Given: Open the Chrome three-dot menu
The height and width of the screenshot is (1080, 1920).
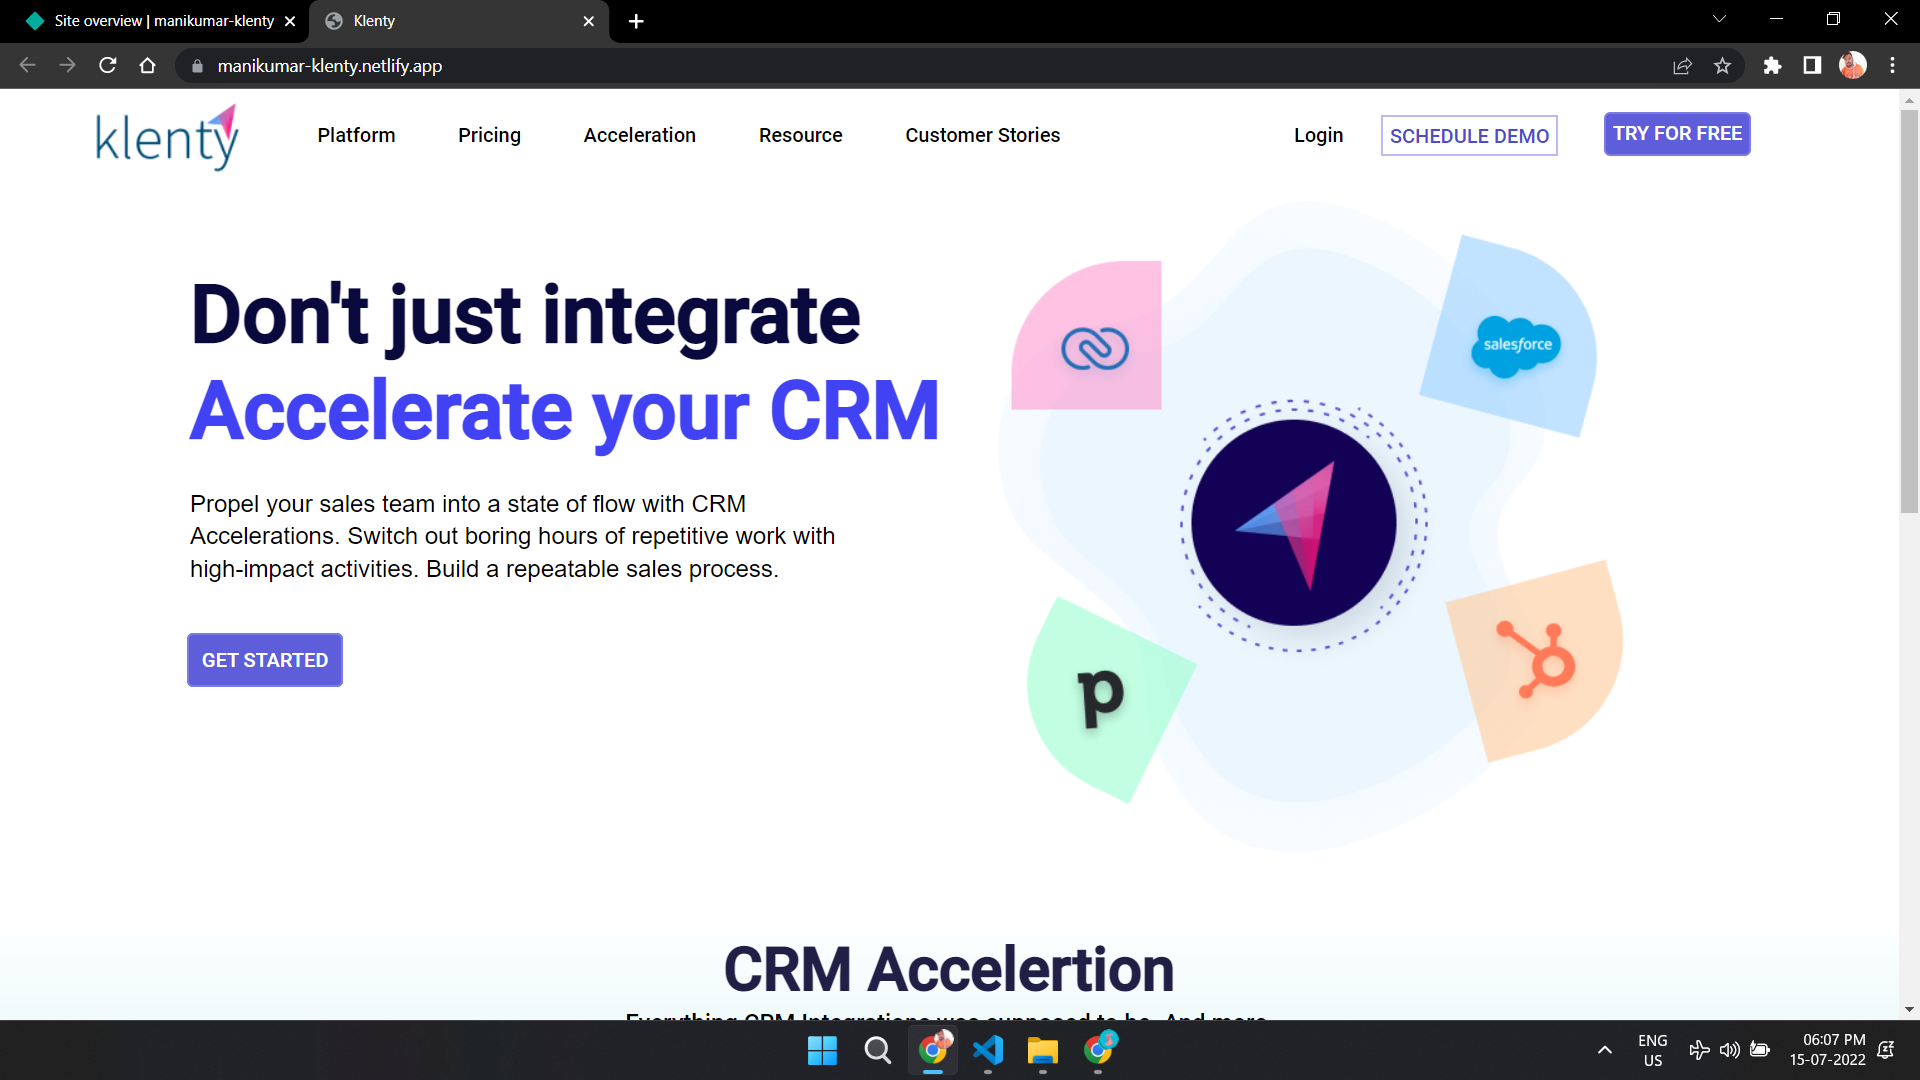Looking at the screenshot, I should tap(1892, 66).
